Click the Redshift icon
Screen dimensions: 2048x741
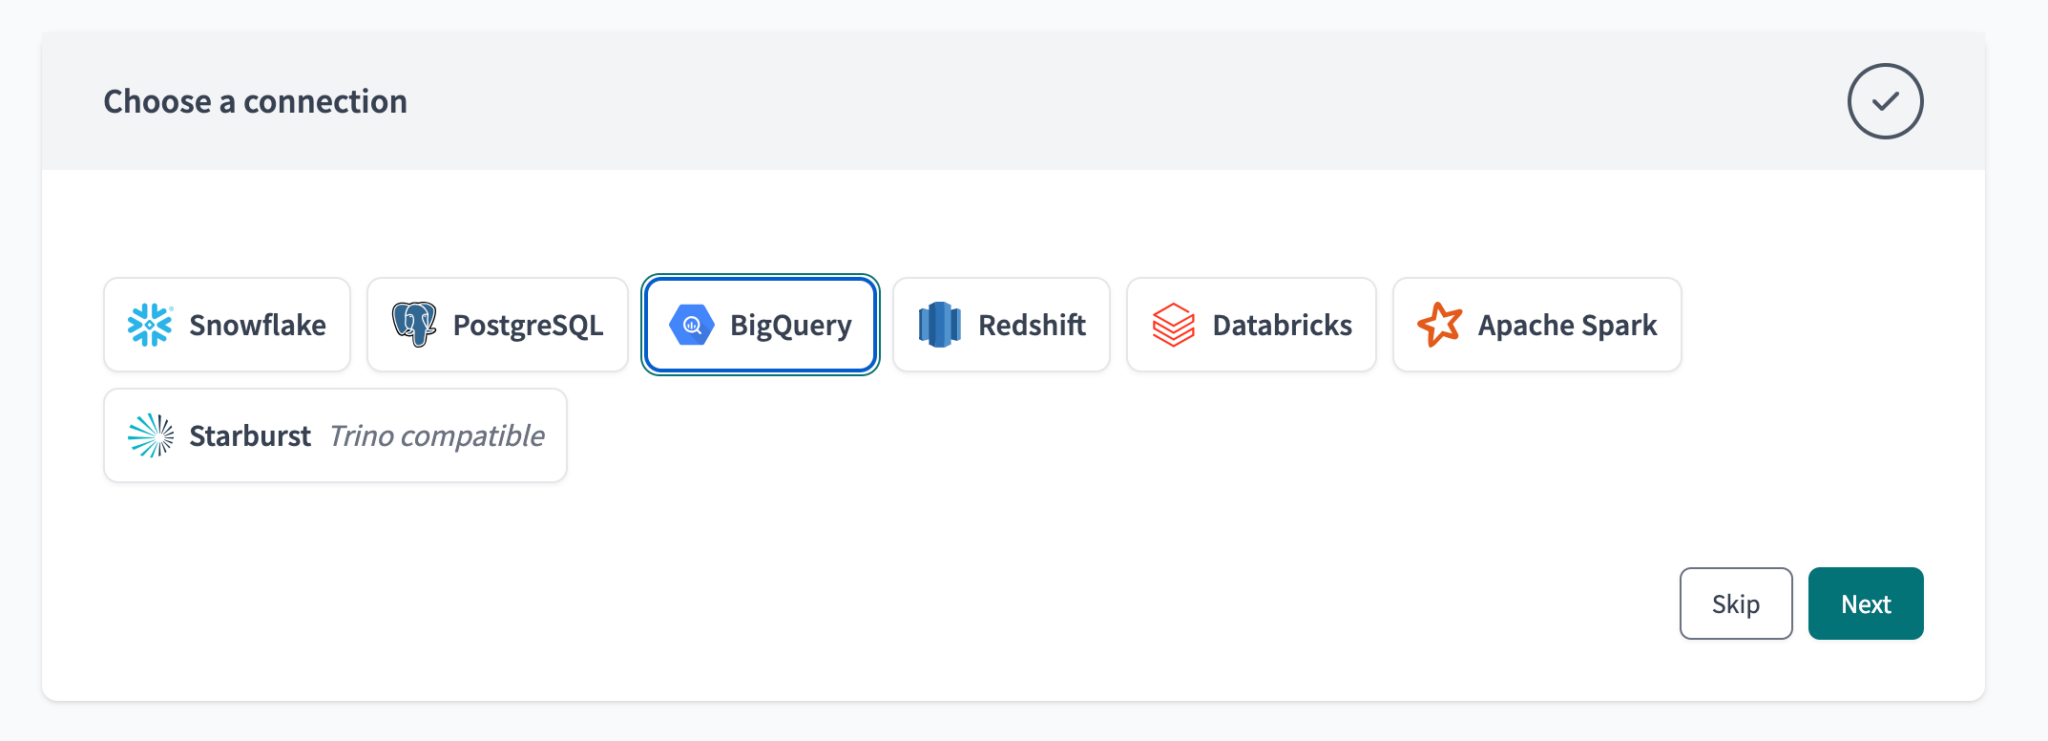(938, 324)
